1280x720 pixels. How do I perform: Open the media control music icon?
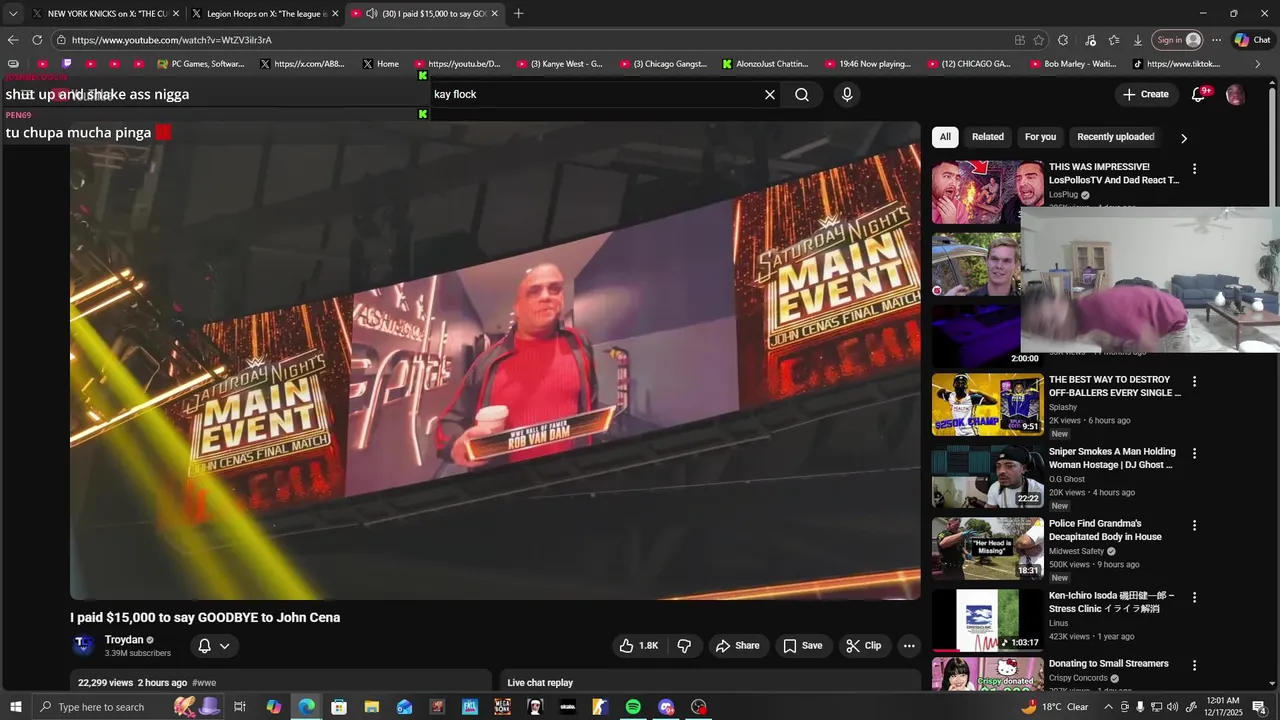(1090, 40)
